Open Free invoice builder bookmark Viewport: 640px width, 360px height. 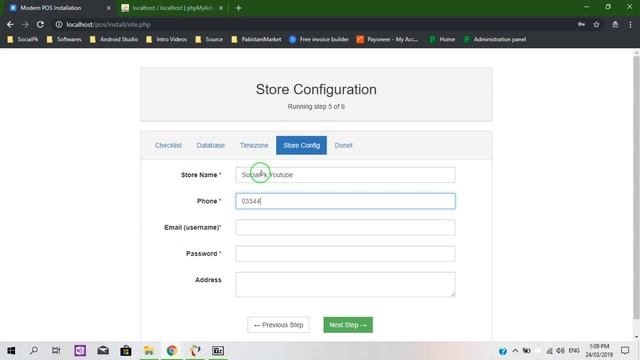point(319,39)
